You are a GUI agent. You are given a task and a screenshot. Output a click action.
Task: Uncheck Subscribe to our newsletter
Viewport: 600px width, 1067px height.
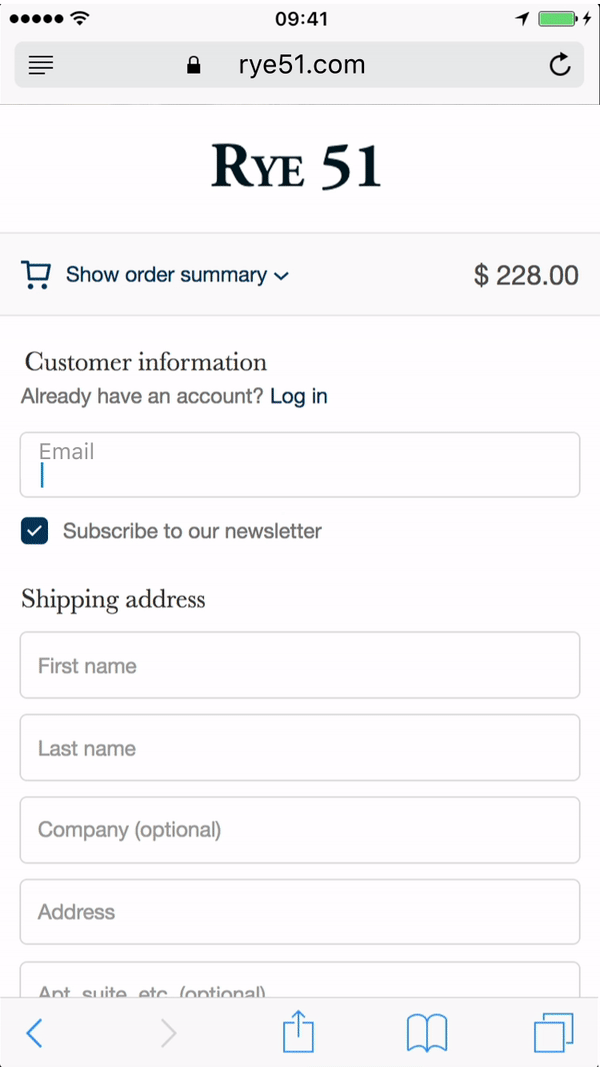click(x=35, y=531)
